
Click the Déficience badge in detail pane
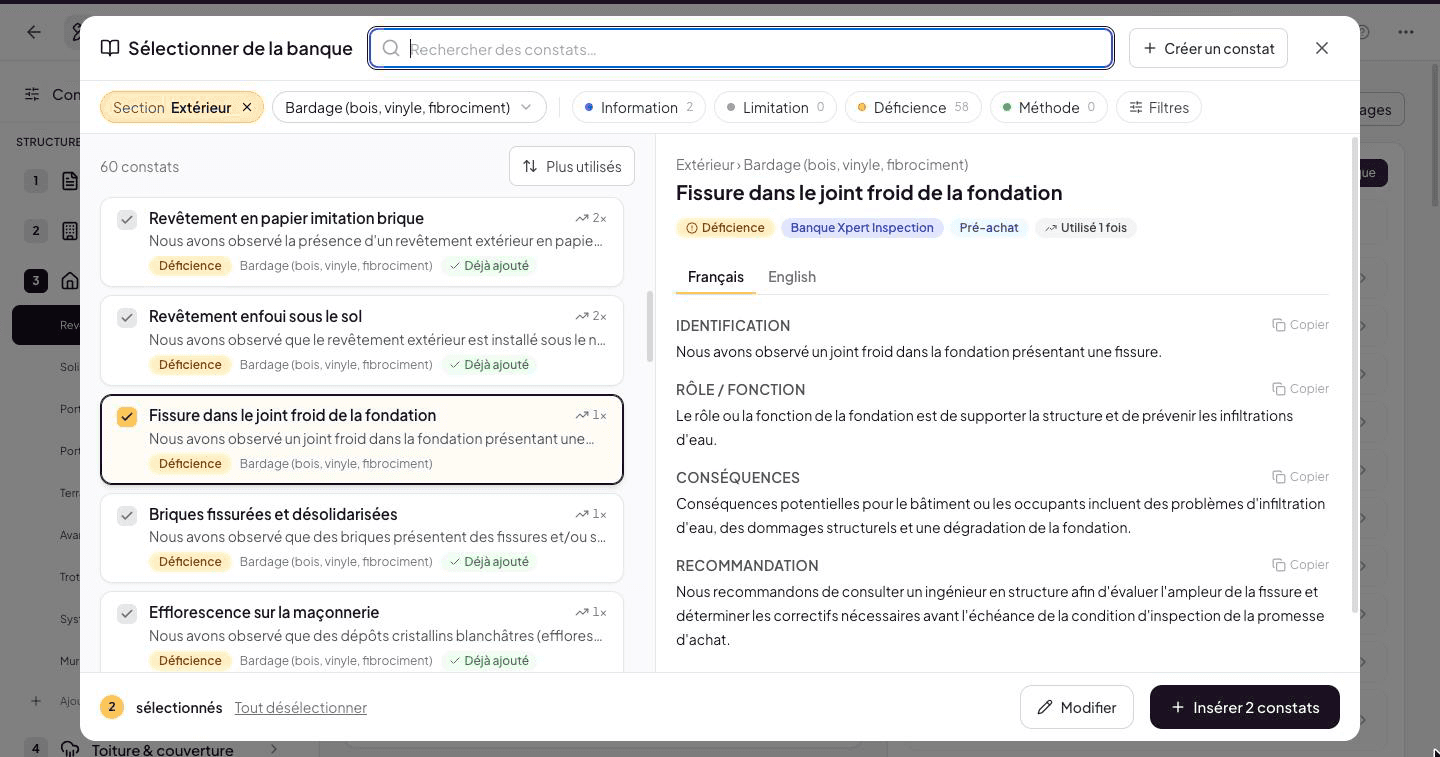point(725,228)
